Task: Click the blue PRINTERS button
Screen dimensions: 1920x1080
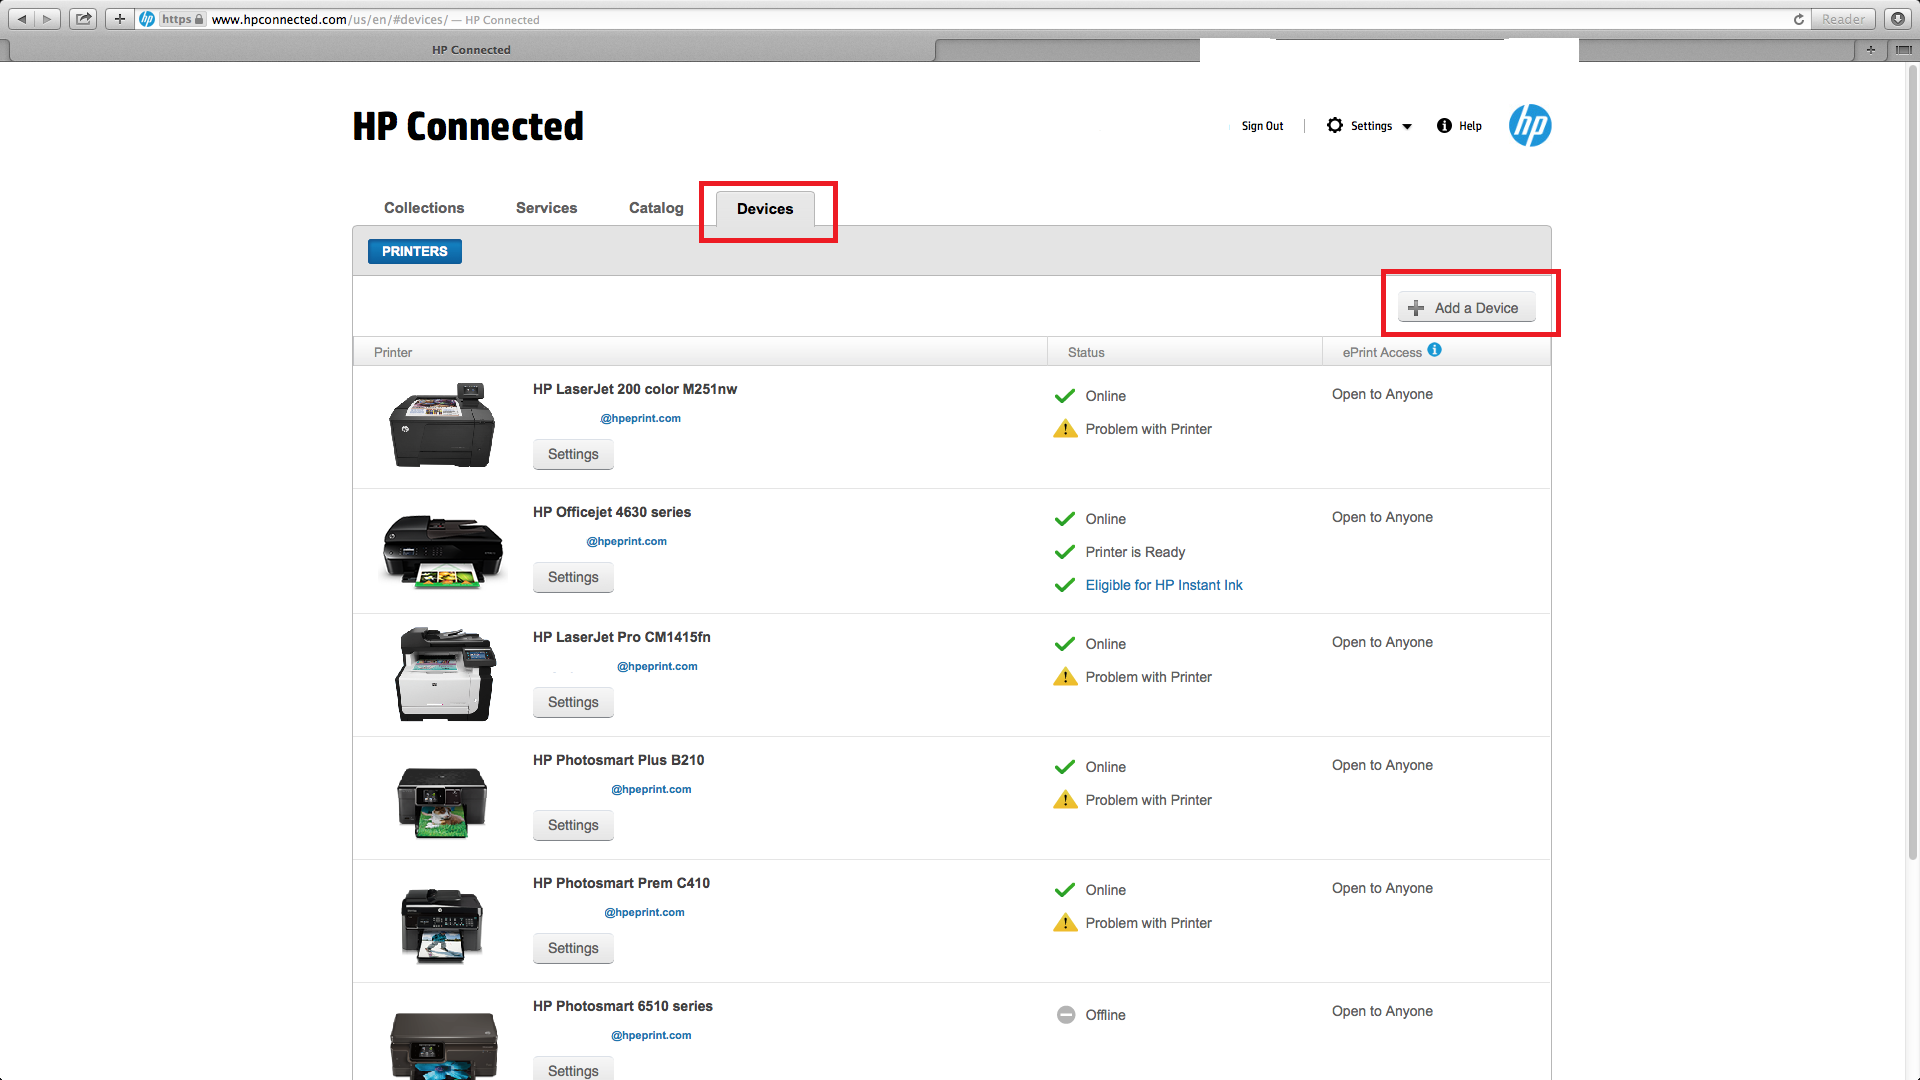Action: tap(414, 251)
